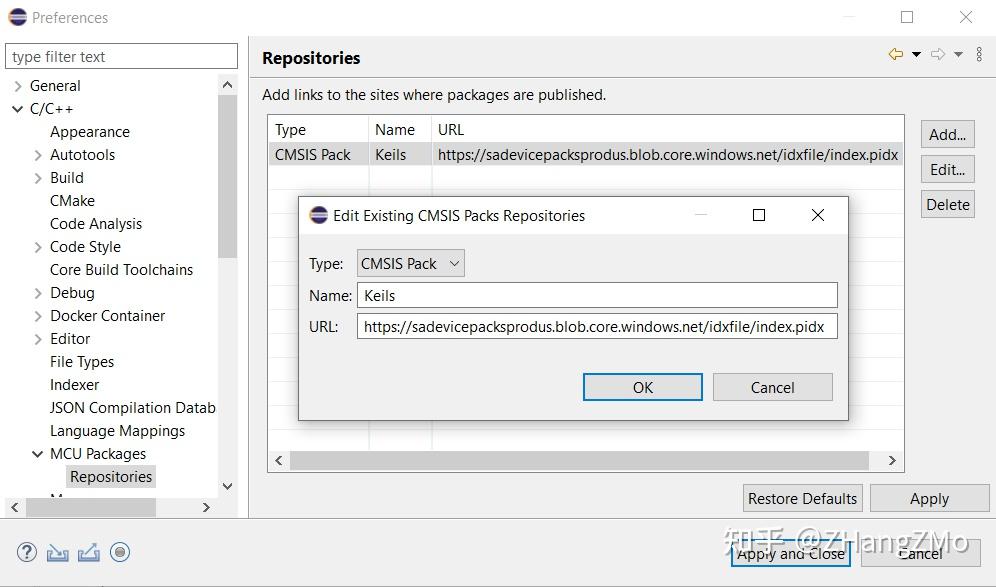The width and height of the screenshot is (996, 587).
Task: Expand the Autotools tree node
Action: coord(38,155)
